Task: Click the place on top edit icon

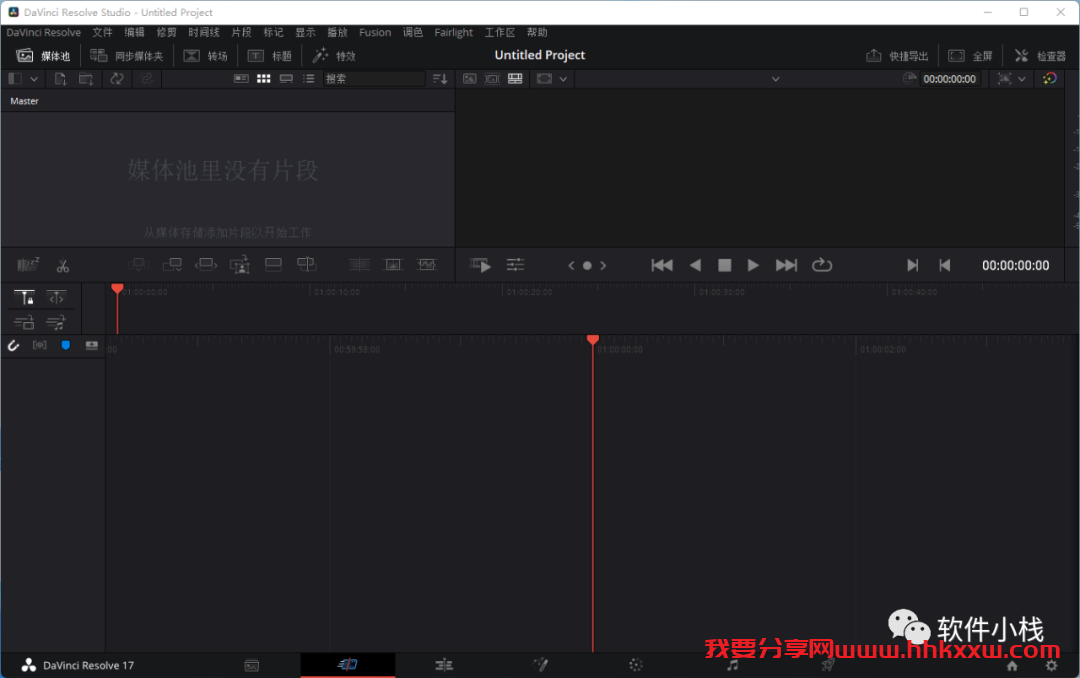Action: pyautogui.click(x=273, y=265)
